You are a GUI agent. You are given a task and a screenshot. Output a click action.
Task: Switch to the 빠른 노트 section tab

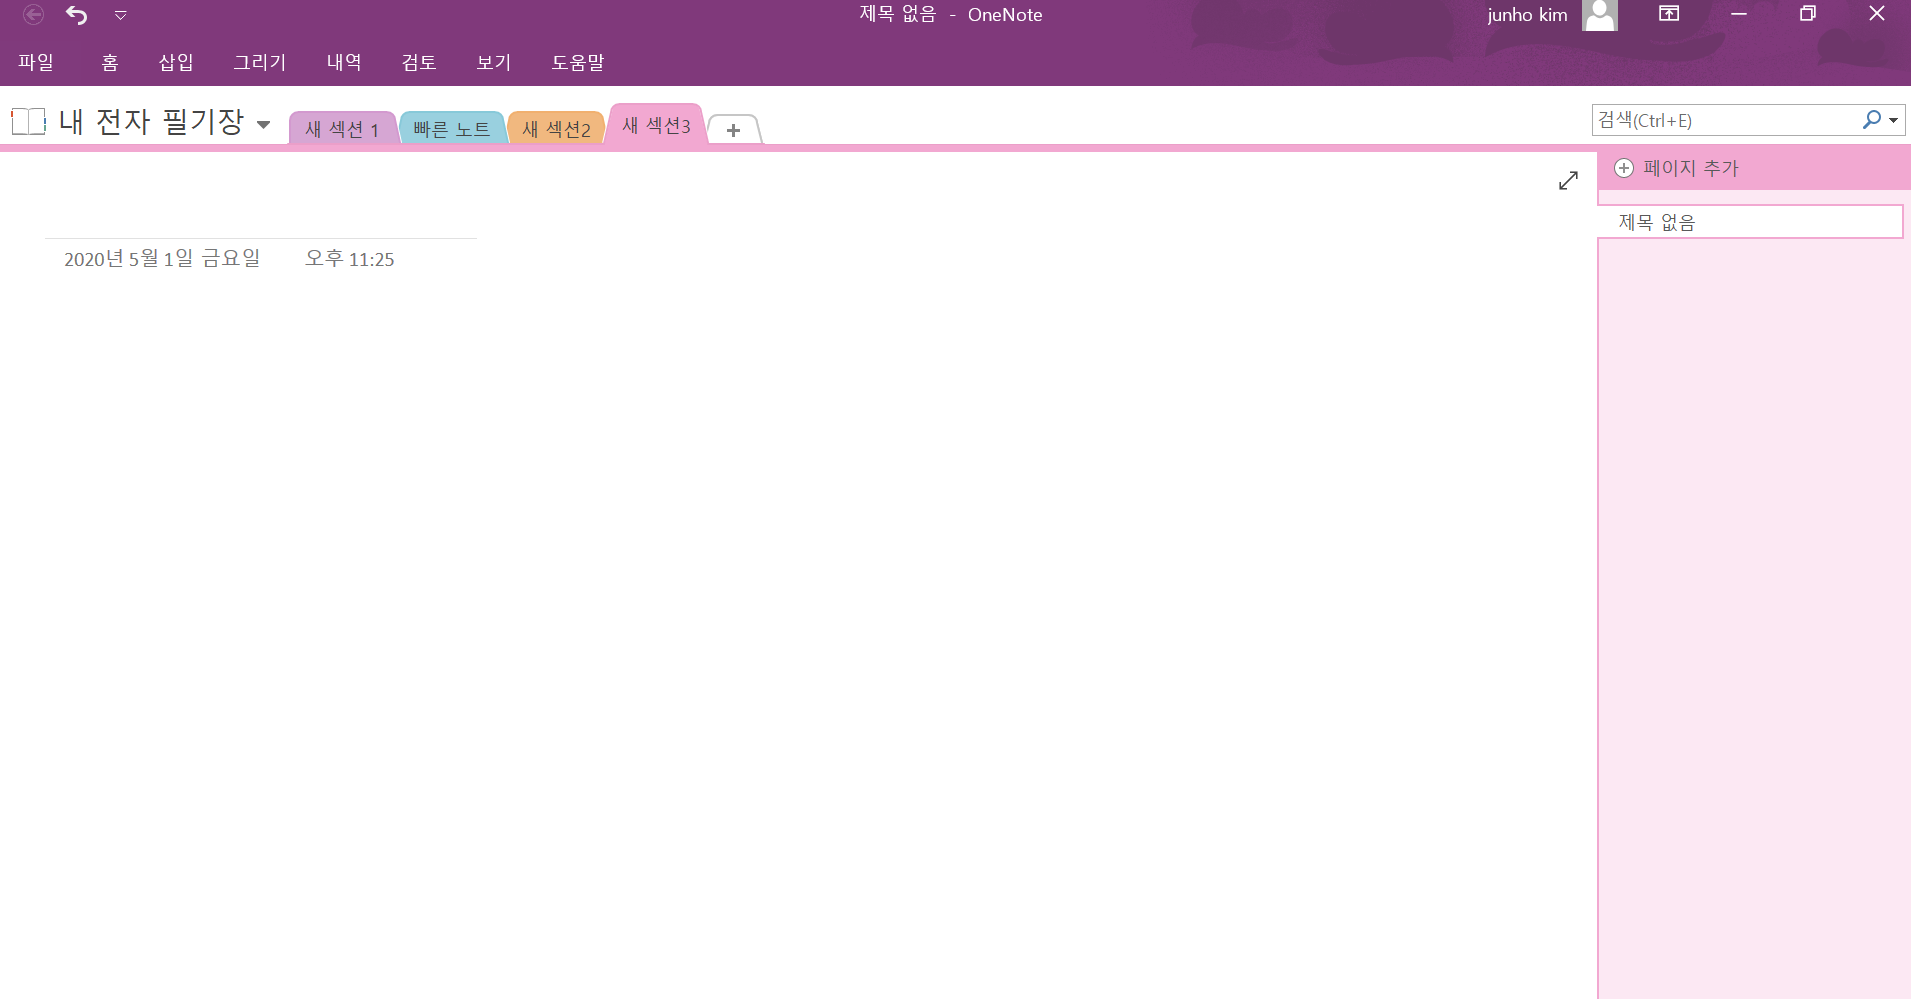[452, 129]
